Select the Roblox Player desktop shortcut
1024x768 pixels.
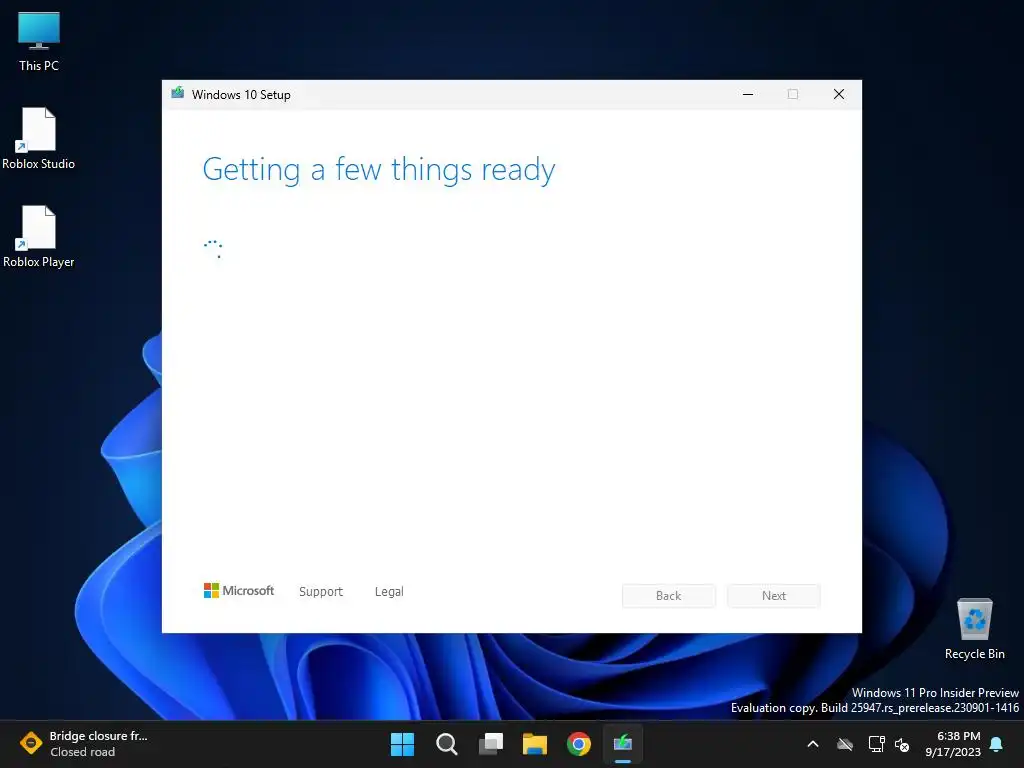[39, 237]
